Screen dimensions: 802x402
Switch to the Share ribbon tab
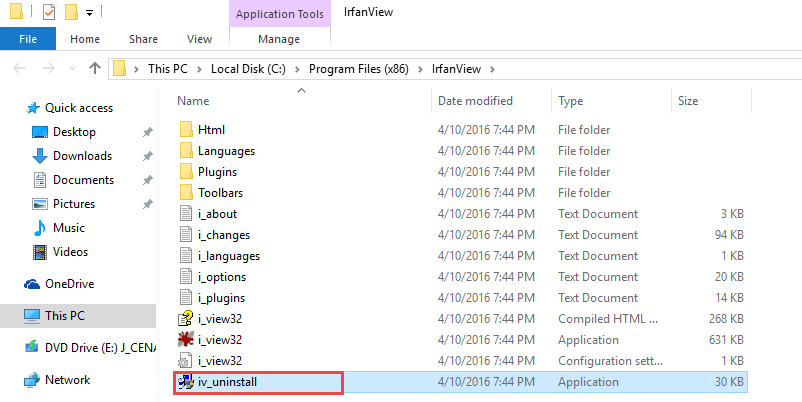[143, 39]
